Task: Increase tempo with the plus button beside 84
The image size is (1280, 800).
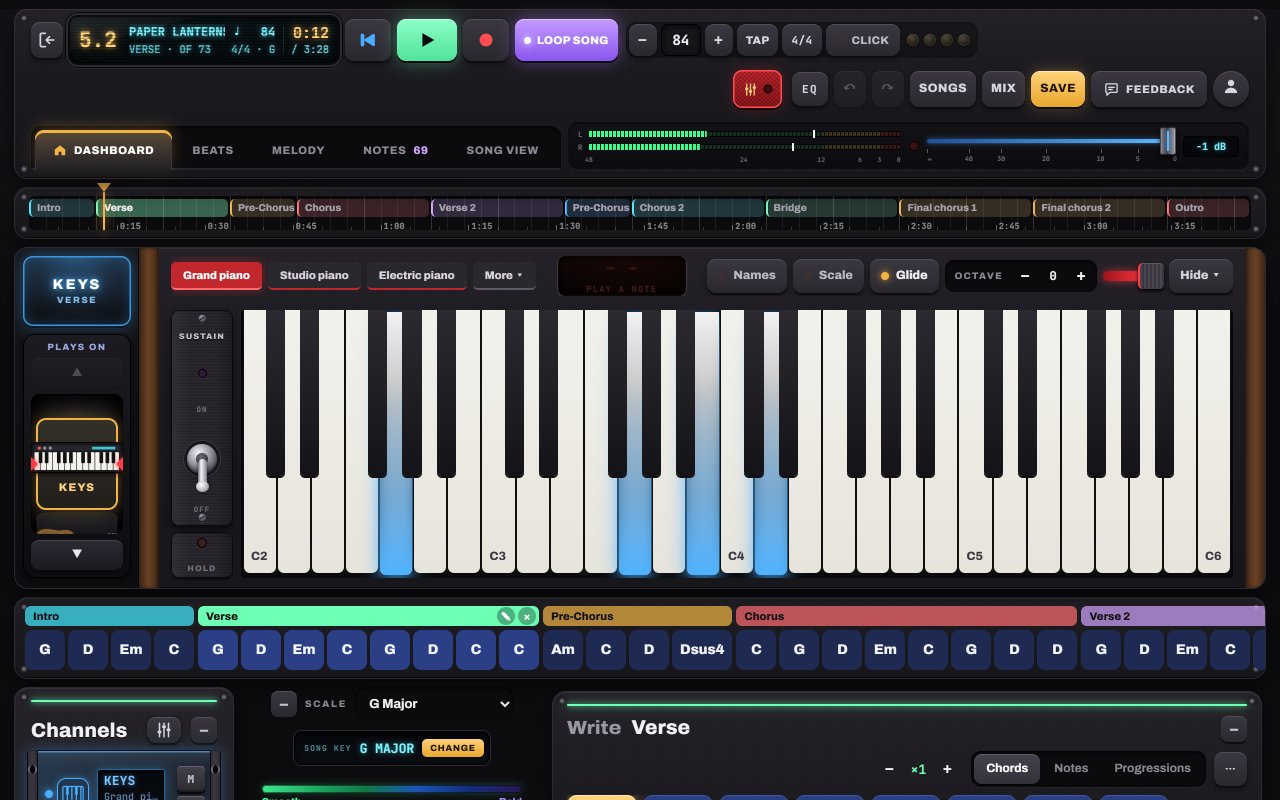Action: point(718,40)
